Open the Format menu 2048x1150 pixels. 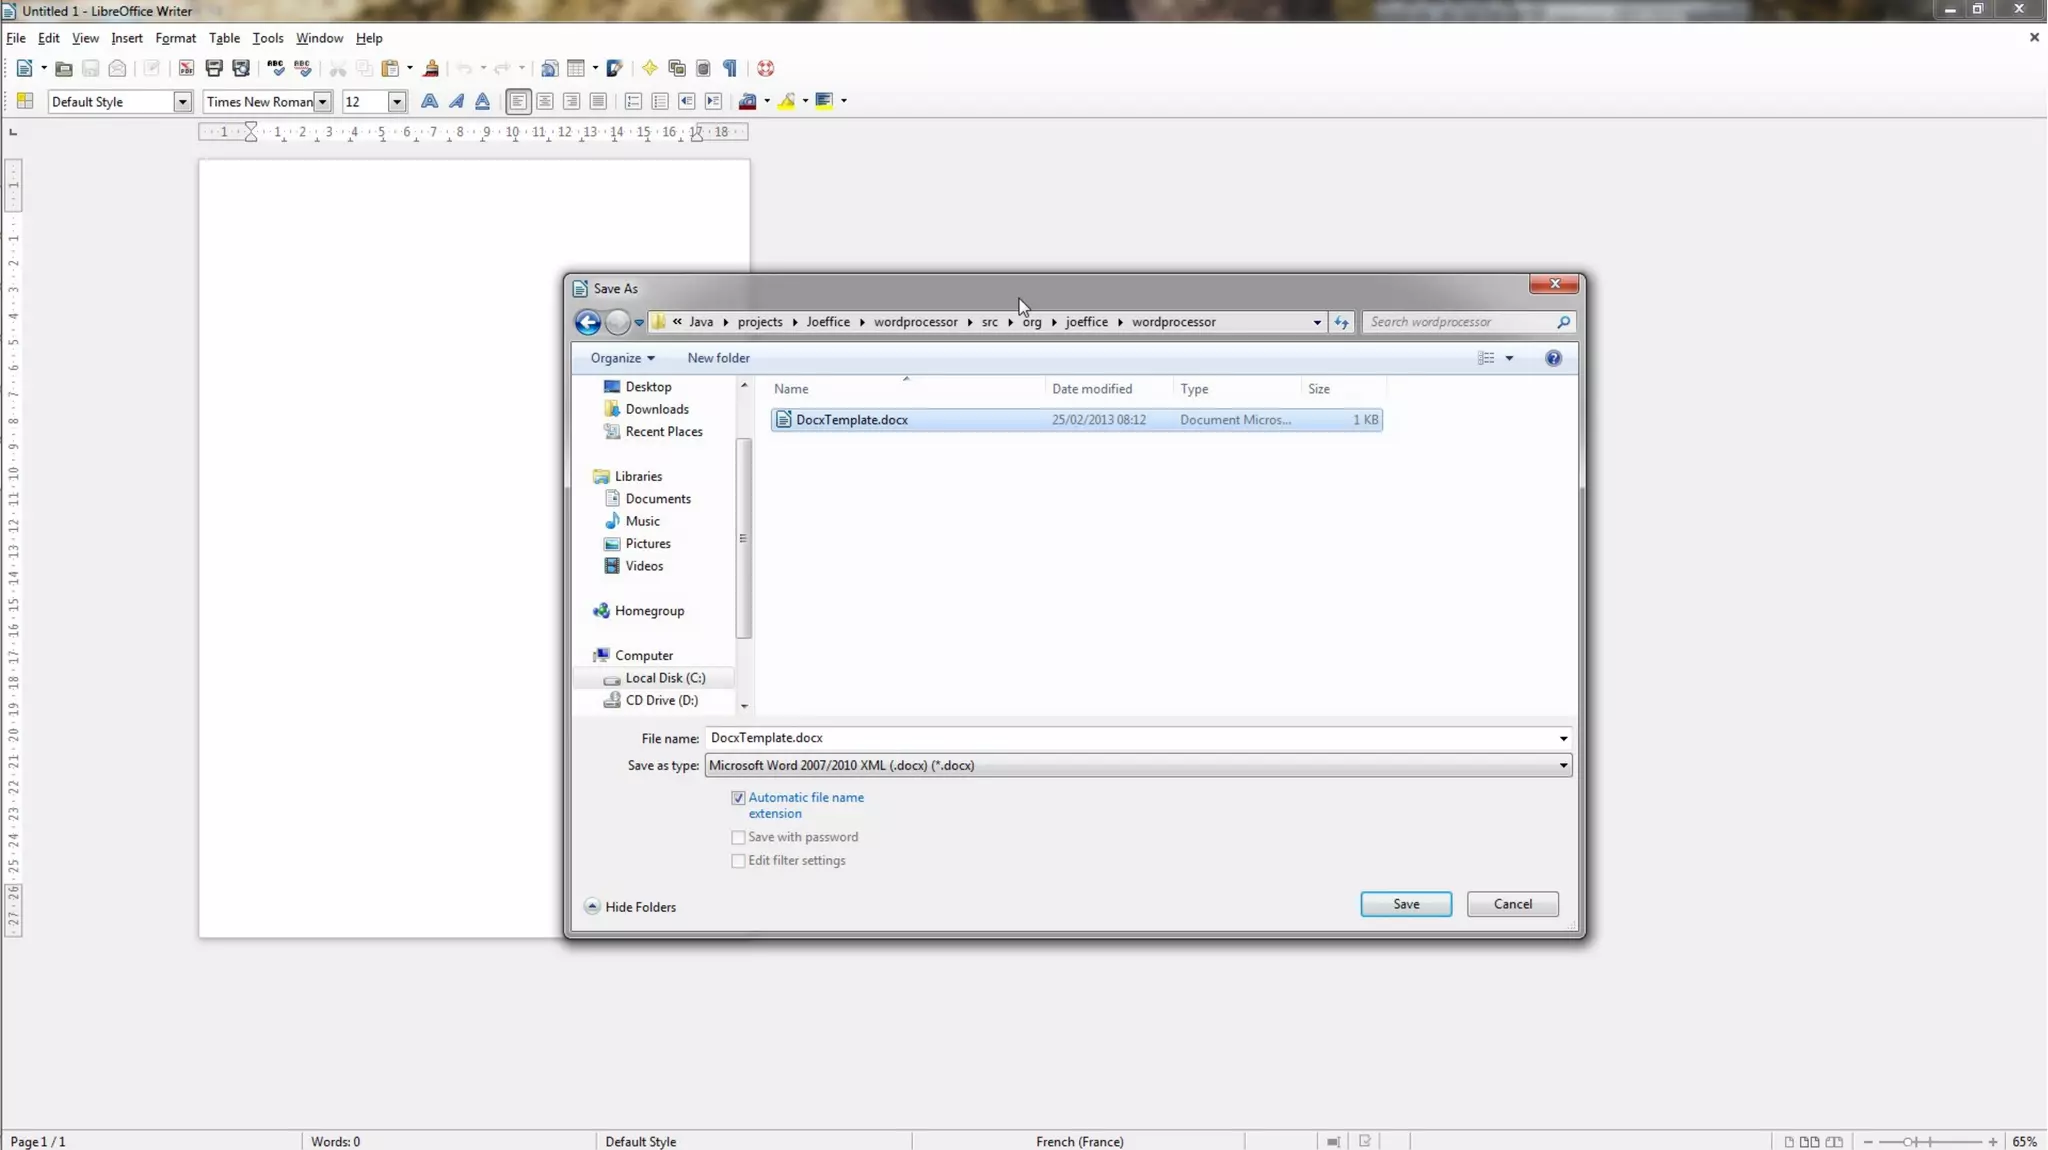[175, 38]
